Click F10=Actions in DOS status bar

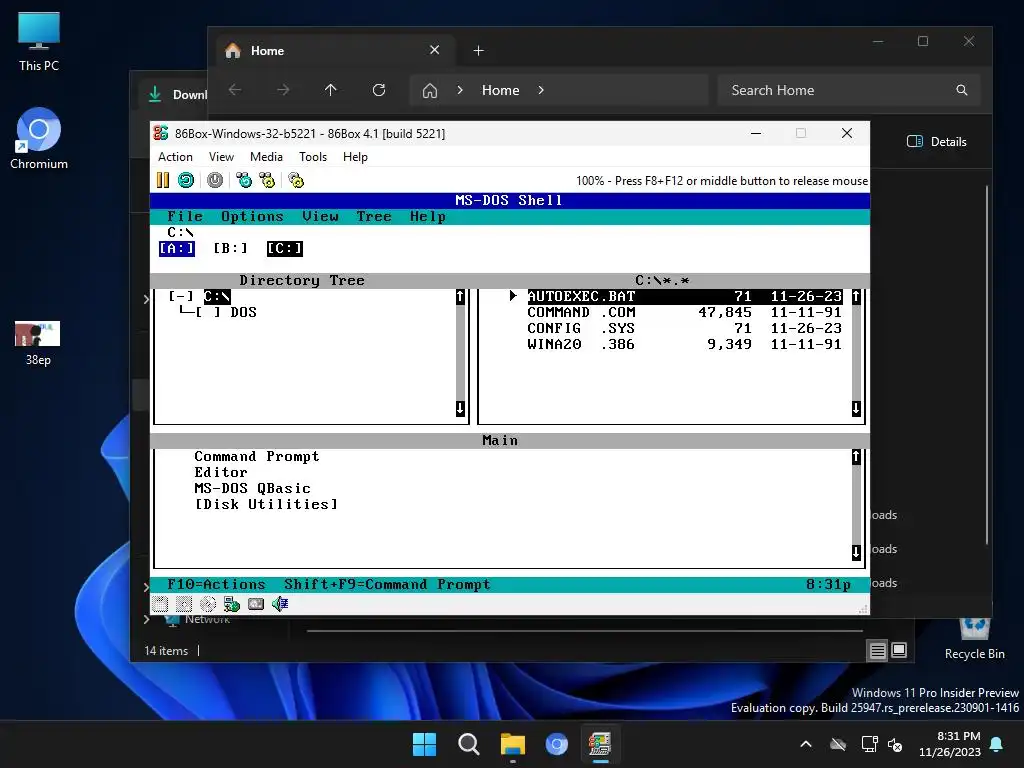[x=216, y=584]
